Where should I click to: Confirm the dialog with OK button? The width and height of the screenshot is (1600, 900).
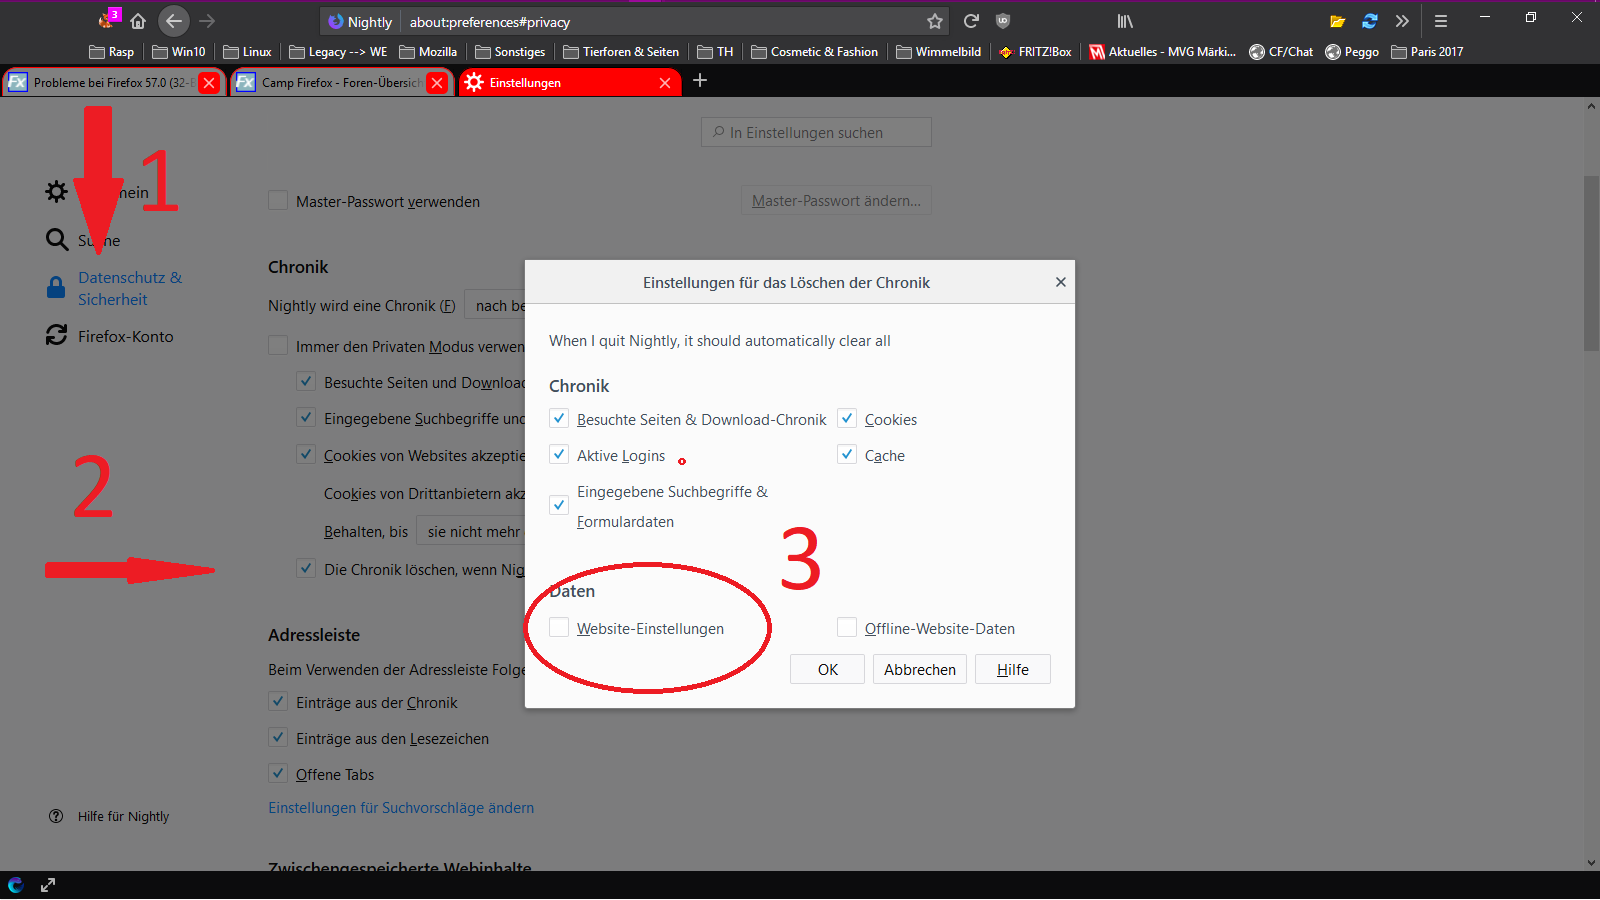pyautogui.click(x=827, y=670)
